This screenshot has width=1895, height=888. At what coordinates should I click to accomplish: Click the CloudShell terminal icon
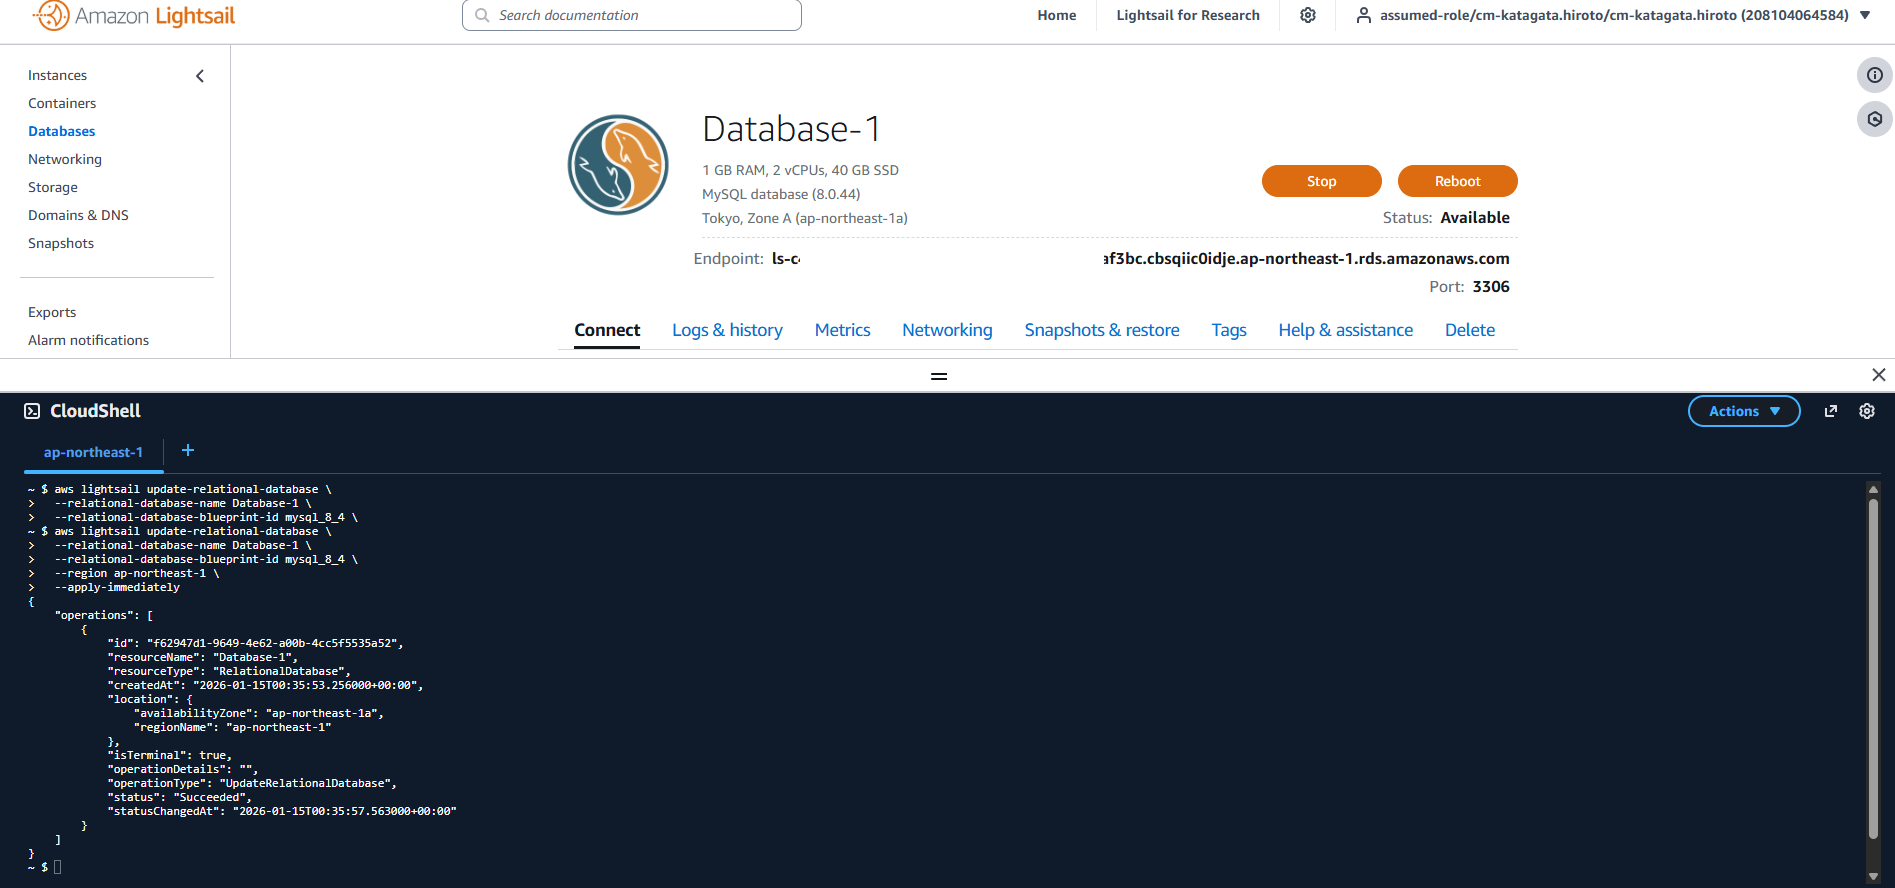tap(32, 411)
